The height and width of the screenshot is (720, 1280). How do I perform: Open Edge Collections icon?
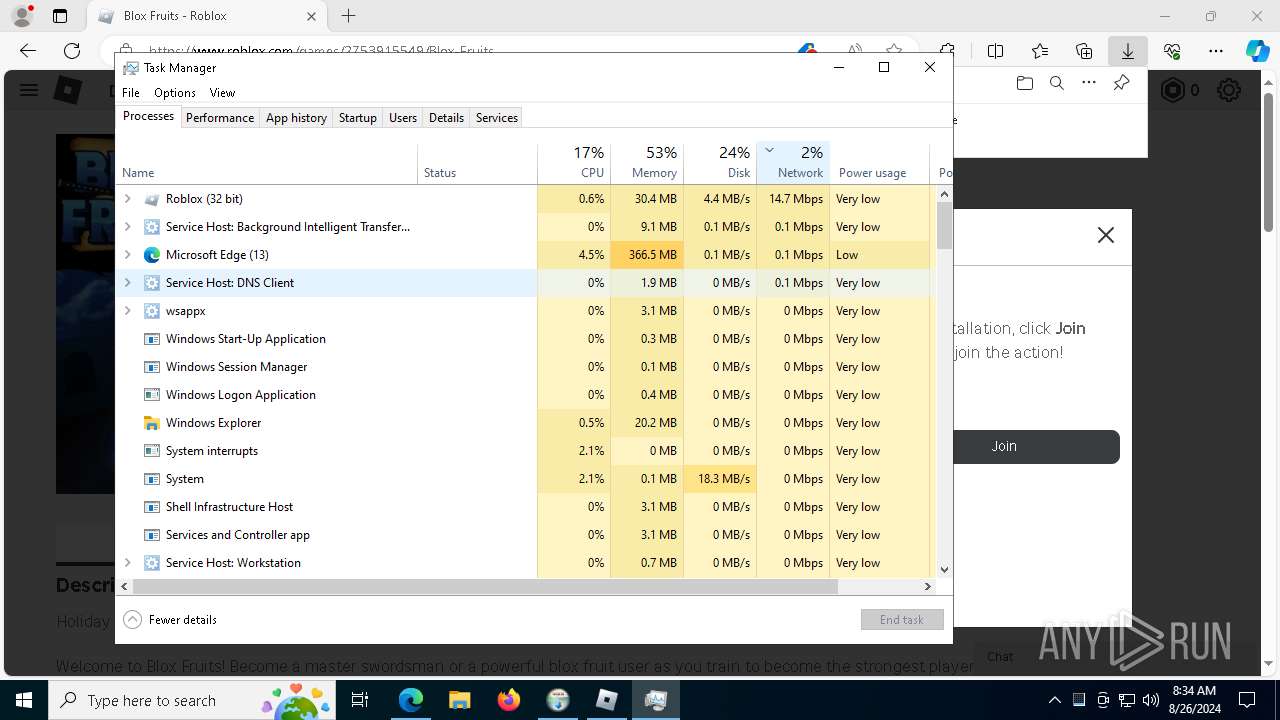[1084, 51]
